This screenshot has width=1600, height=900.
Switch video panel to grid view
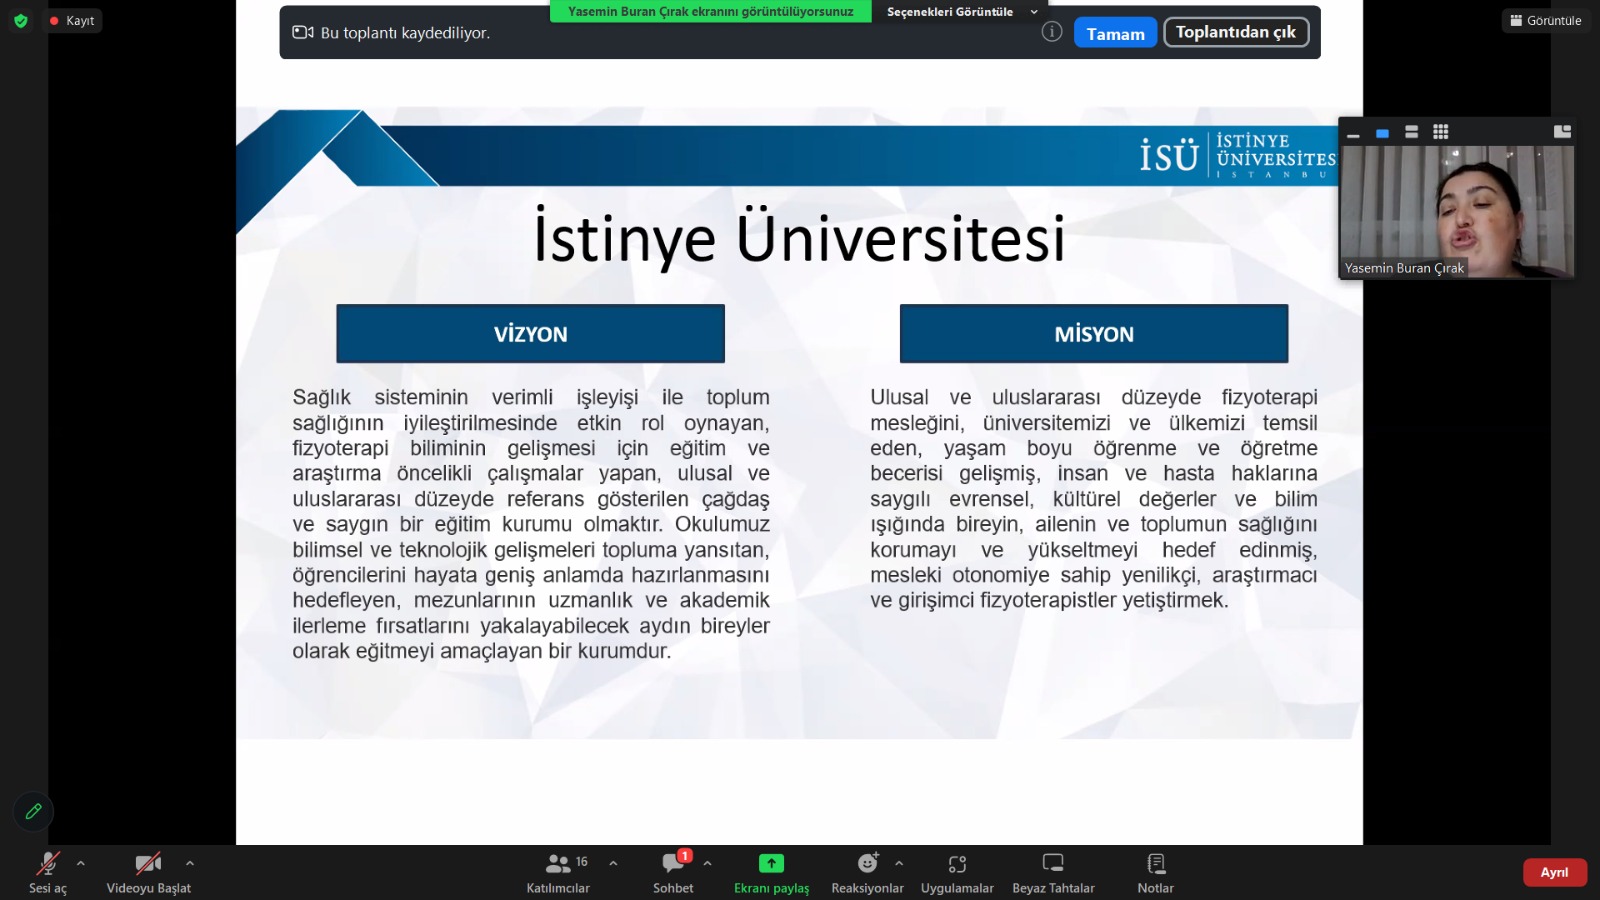(1440, 132)
